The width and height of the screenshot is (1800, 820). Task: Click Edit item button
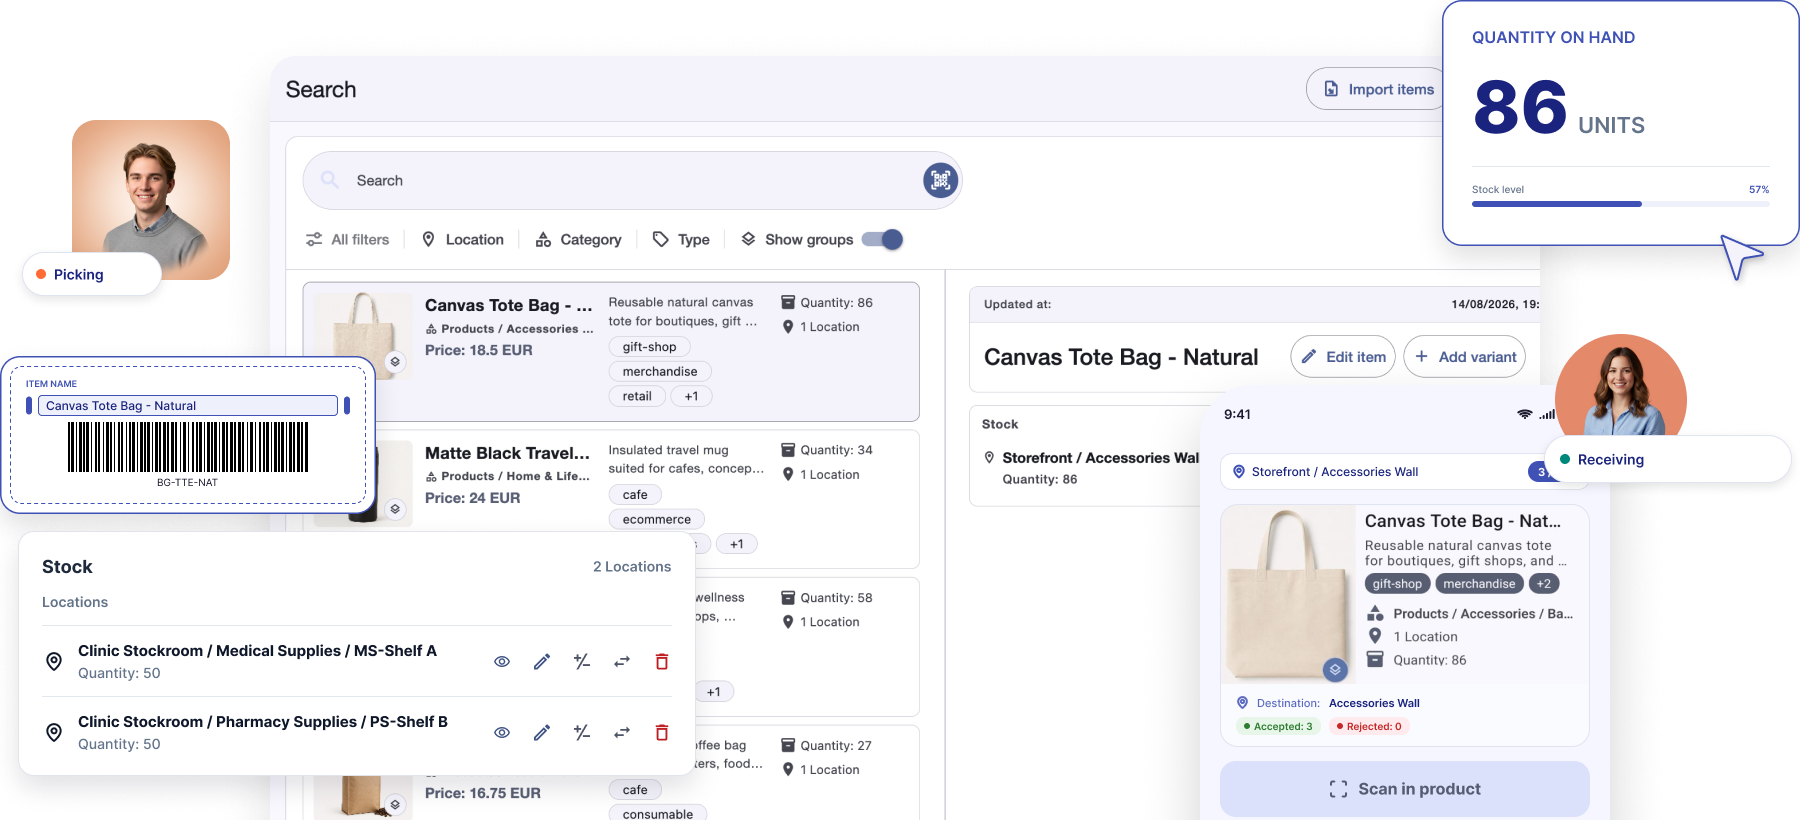(x=1343, y=357)
